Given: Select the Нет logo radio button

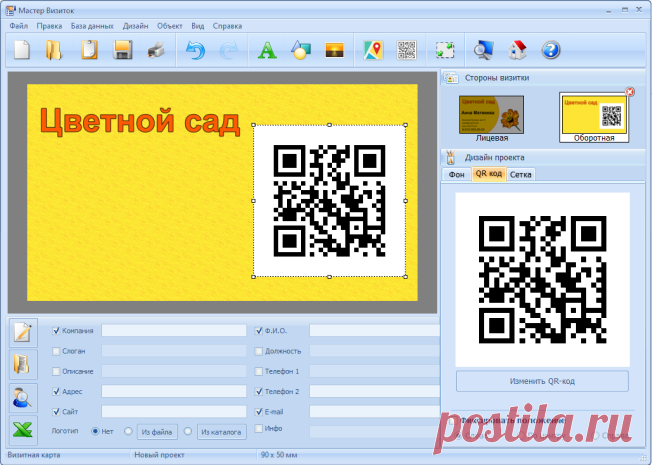Looking at the screenshot, I should [x=96, y=431].
